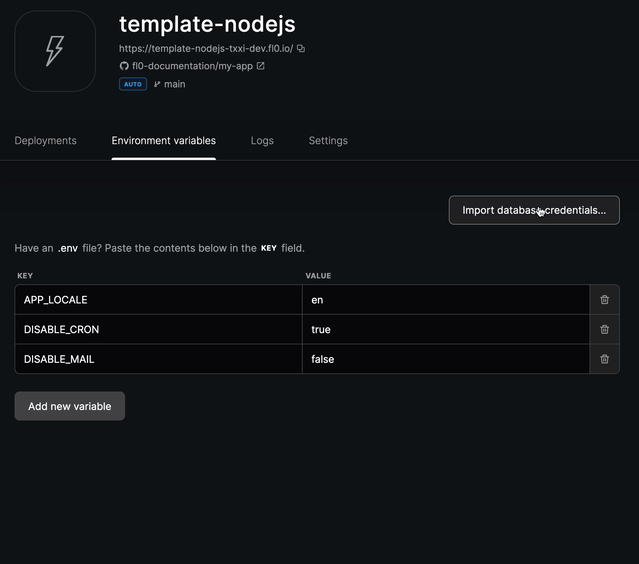The width and height of the screenshot is (639, 564).
Task: Click Import database credentials button
Action: 534,210
